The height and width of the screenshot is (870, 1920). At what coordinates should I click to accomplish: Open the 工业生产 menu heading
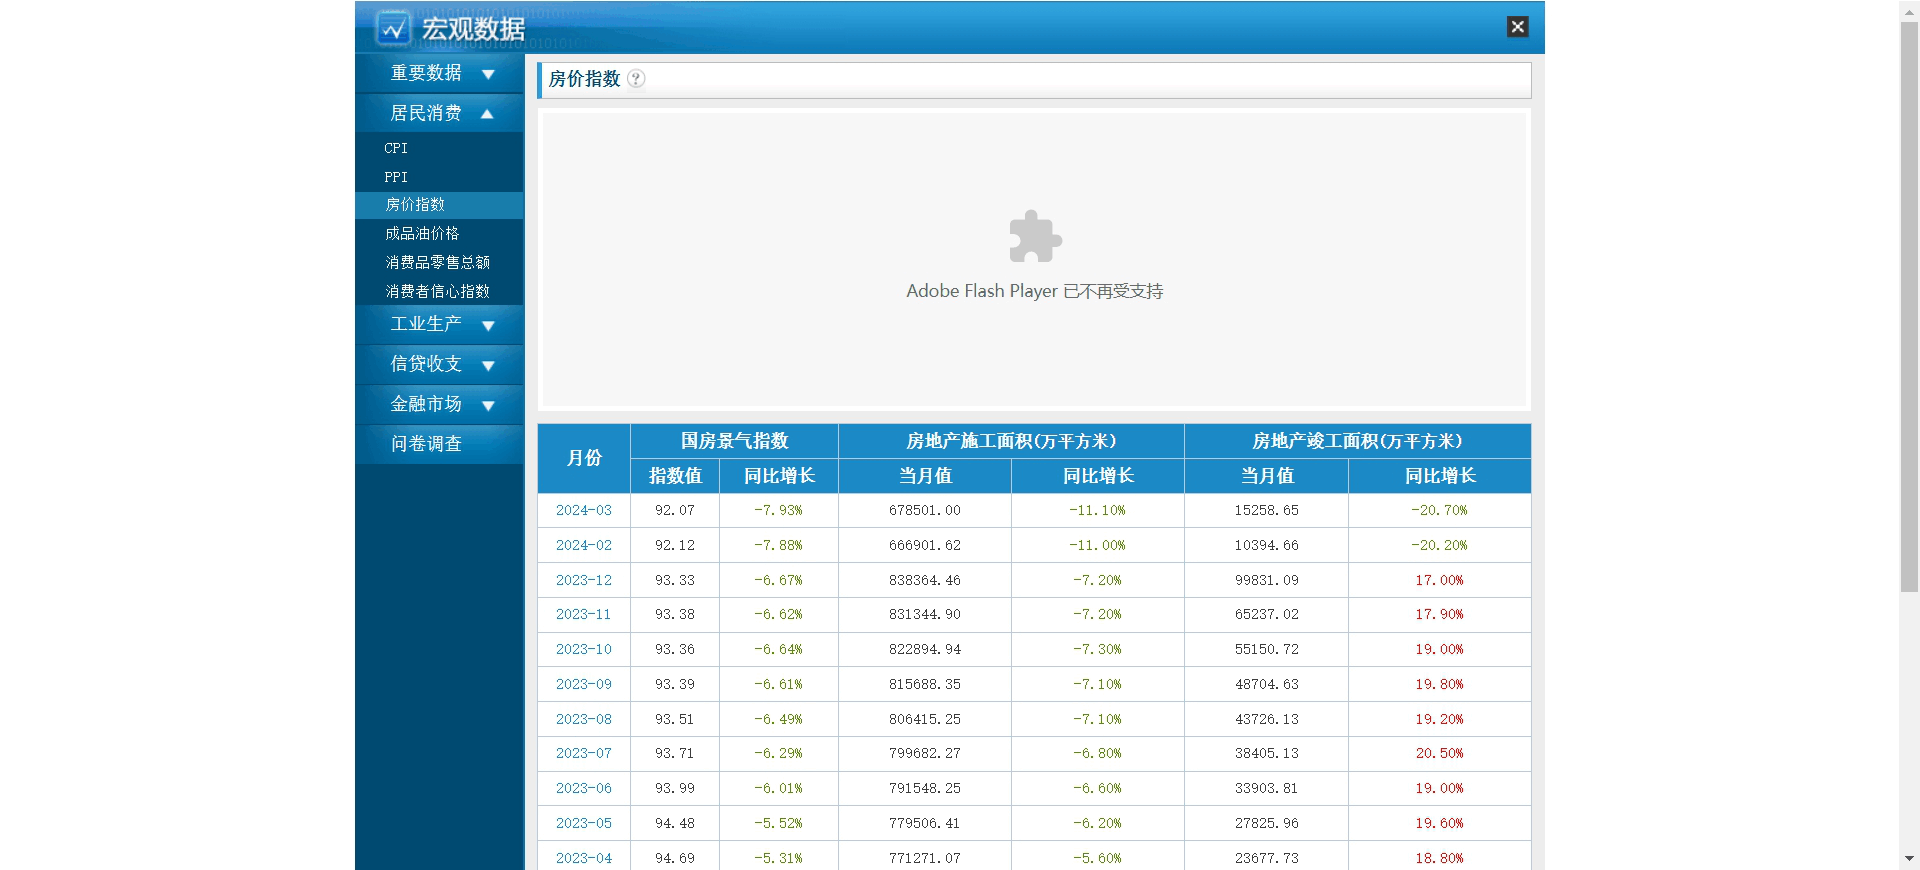(x=426, y=324)
